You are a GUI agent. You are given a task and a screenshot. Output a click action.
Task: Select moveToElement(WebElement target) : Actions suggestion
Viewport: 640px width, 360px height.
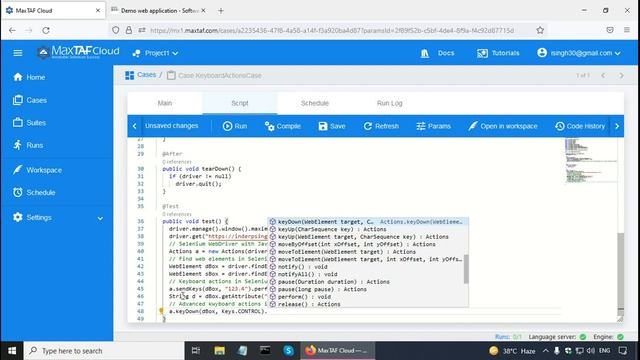(368, 252)
